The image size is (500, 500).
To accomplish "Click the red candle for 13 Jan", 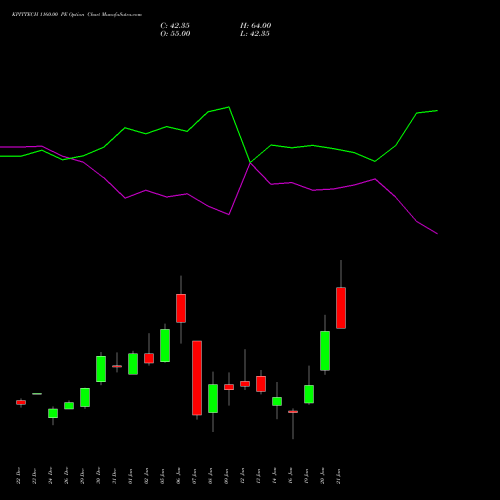I will pyautogui.click(x=261, y=384).
